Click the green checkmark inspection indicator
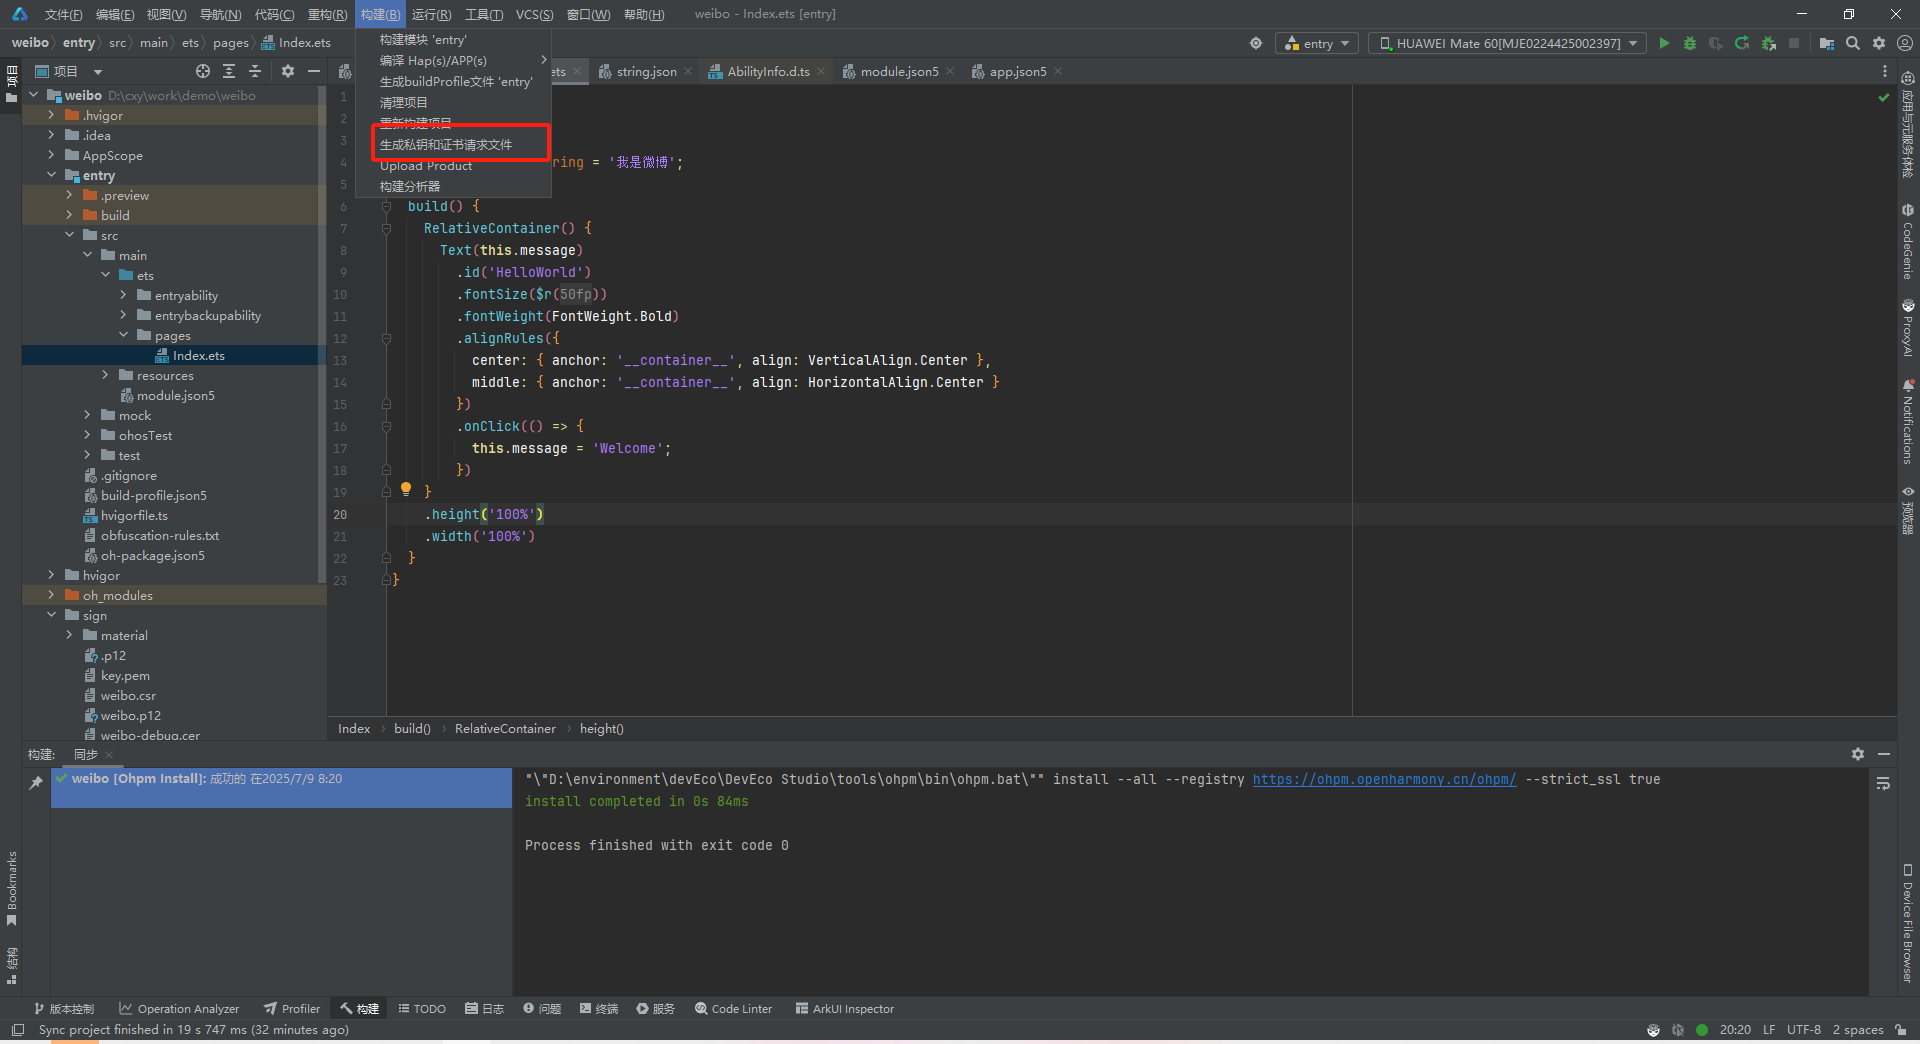1920x1044 pixels. pyautogui.click(x=1884, y=97)
